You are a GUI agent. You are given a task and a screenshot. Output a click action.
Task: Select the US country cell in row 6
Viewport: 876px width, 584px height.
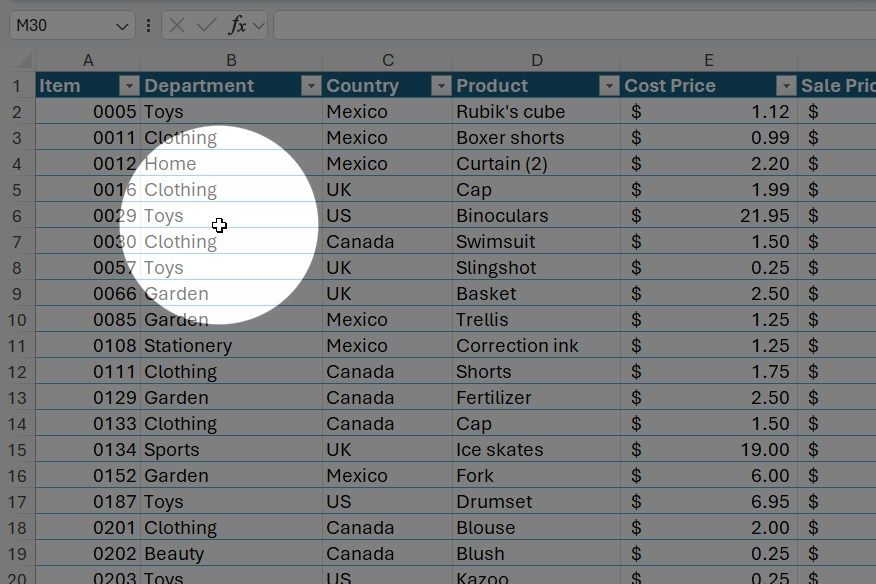388,216
